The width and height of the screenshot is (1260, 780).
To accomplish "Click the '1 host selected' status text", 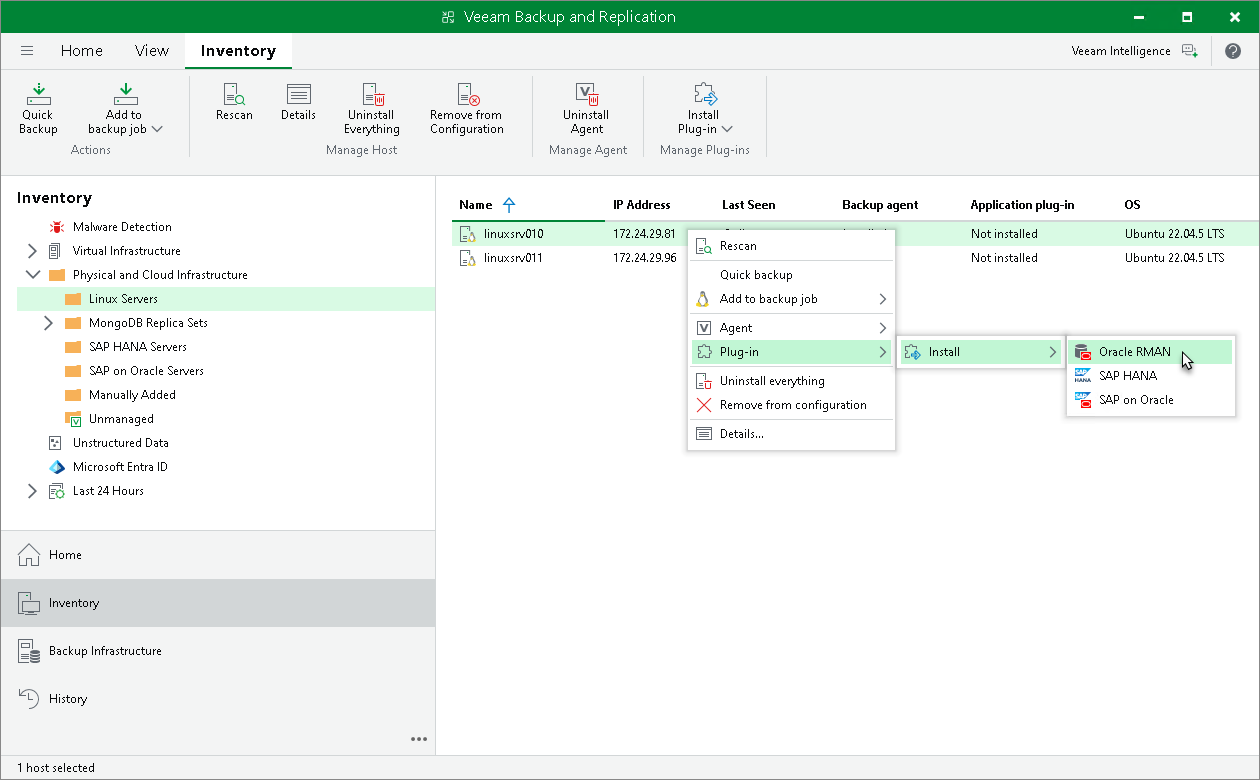I will pos(56,768).
